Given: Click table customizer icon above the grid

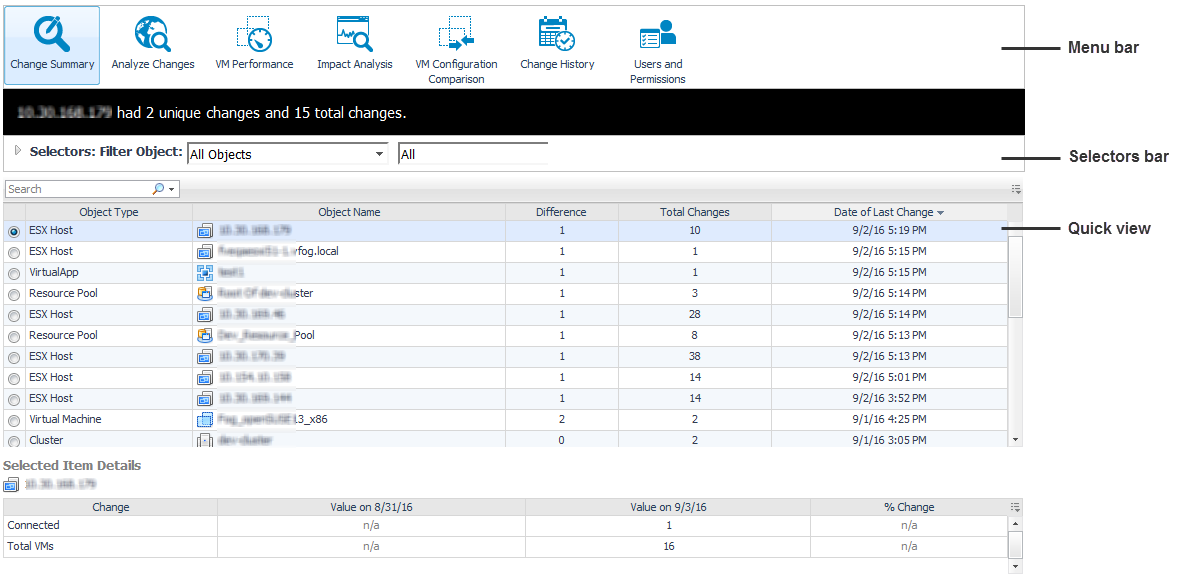Looking at the screenshot, I should [1016, 189].
